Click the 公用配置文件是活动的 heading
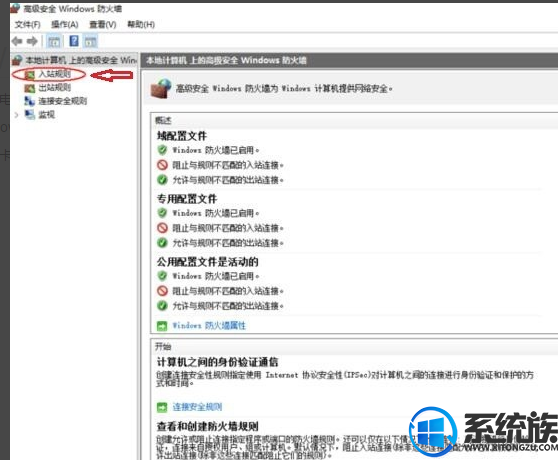558x460 pixels. pyautogui.click(x=207, y=262)
